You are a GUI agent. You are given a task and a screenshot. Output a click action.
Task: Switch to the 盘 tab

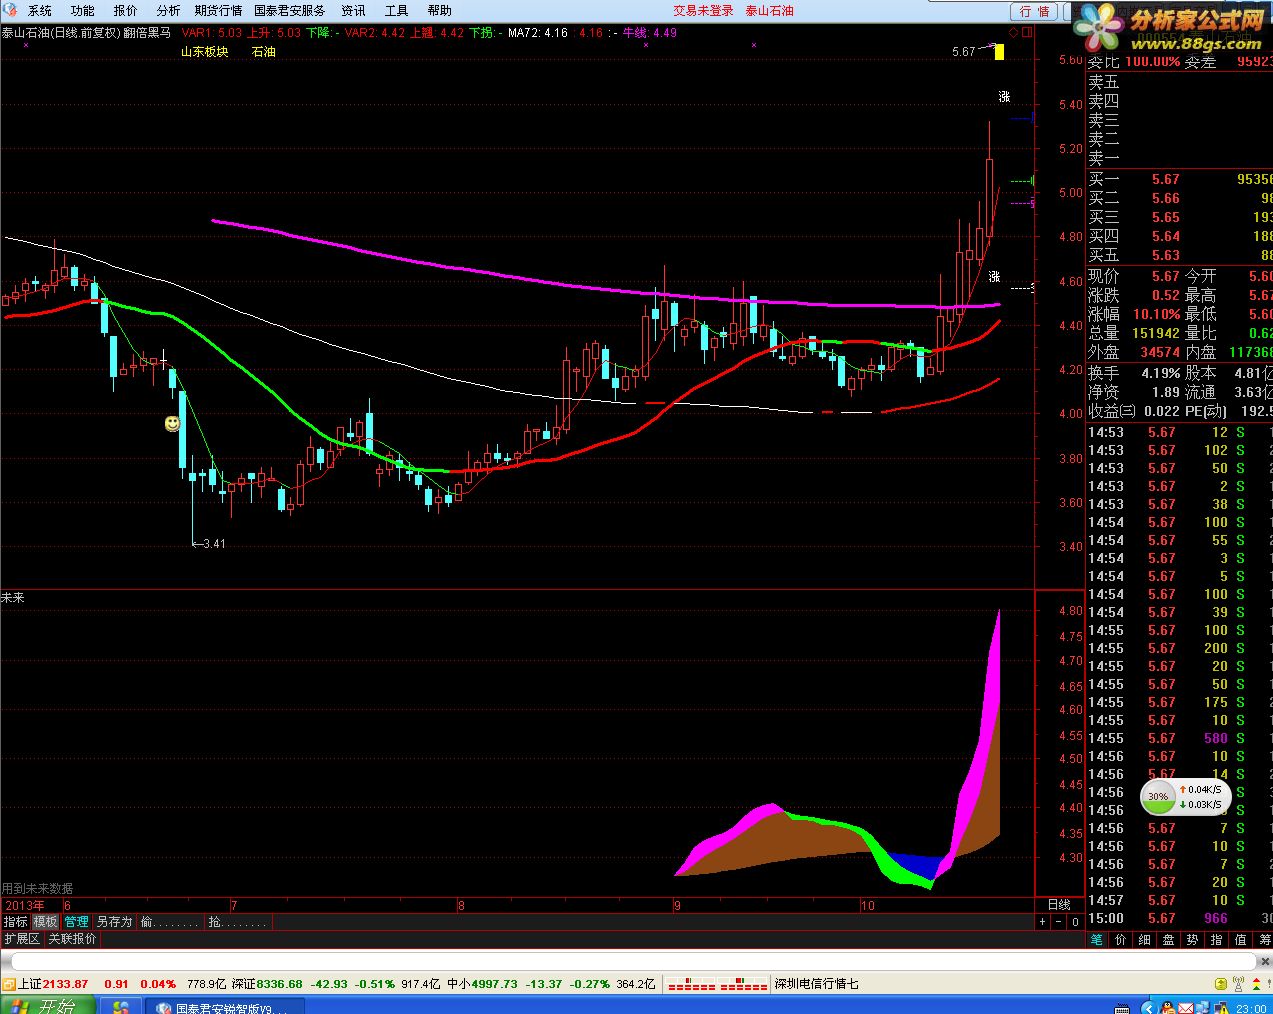point(1168,940)
